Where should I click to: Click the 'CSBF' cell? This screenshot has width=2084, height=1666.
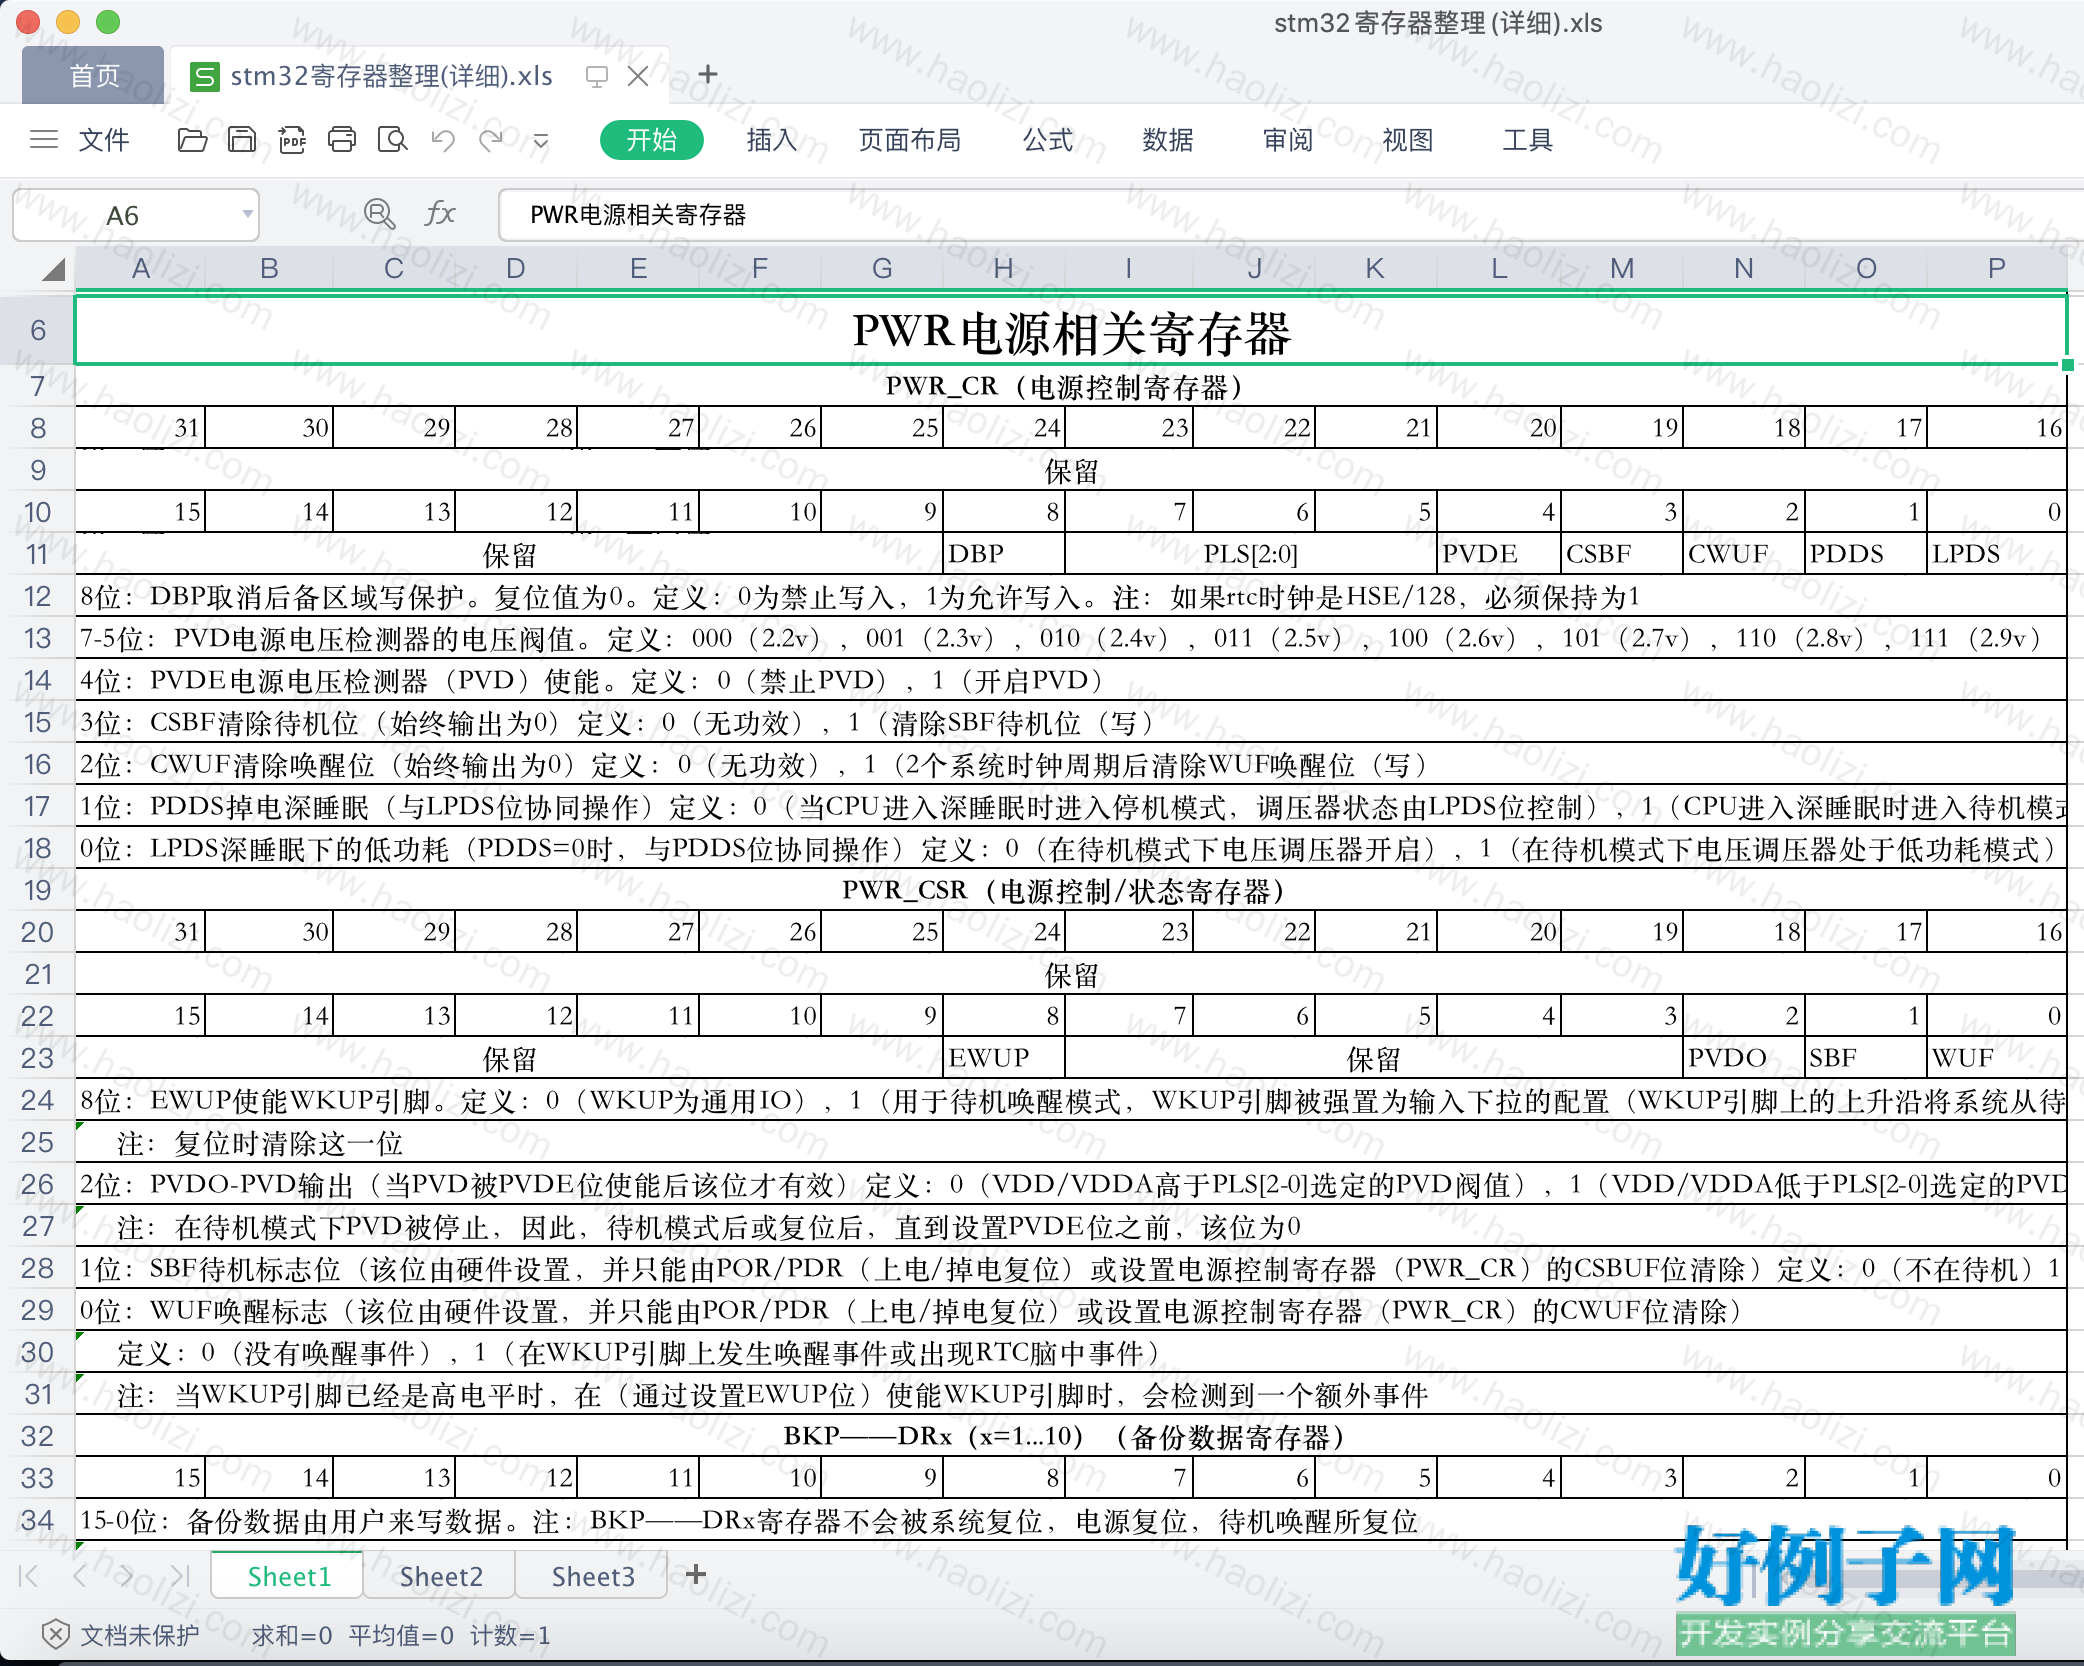tap(1621, 554)
